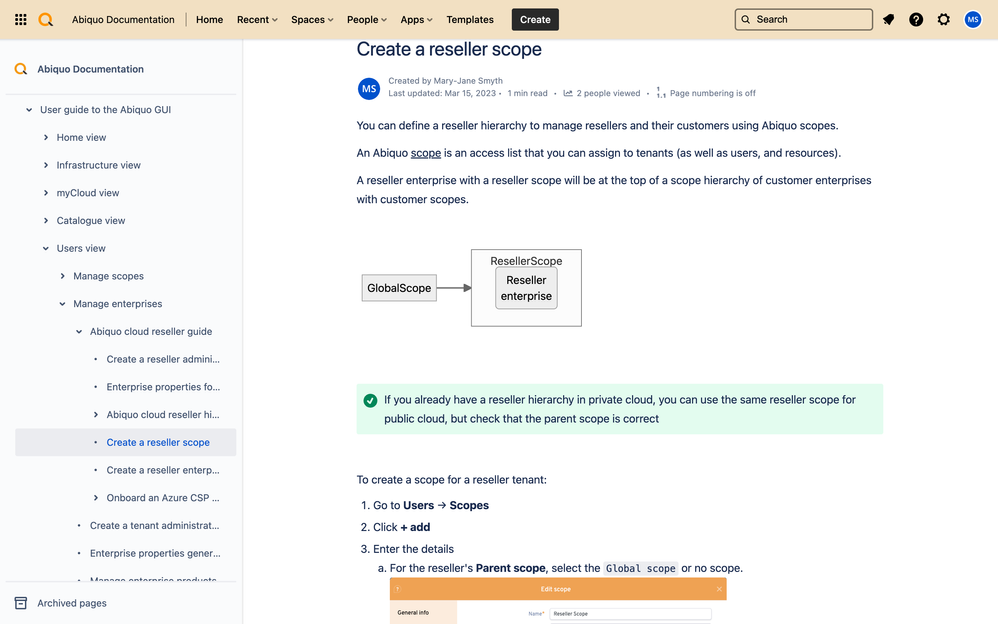Collapse Manage enterprises tree item
Screen dimensions: 998x624
click(x=62, y=304)
